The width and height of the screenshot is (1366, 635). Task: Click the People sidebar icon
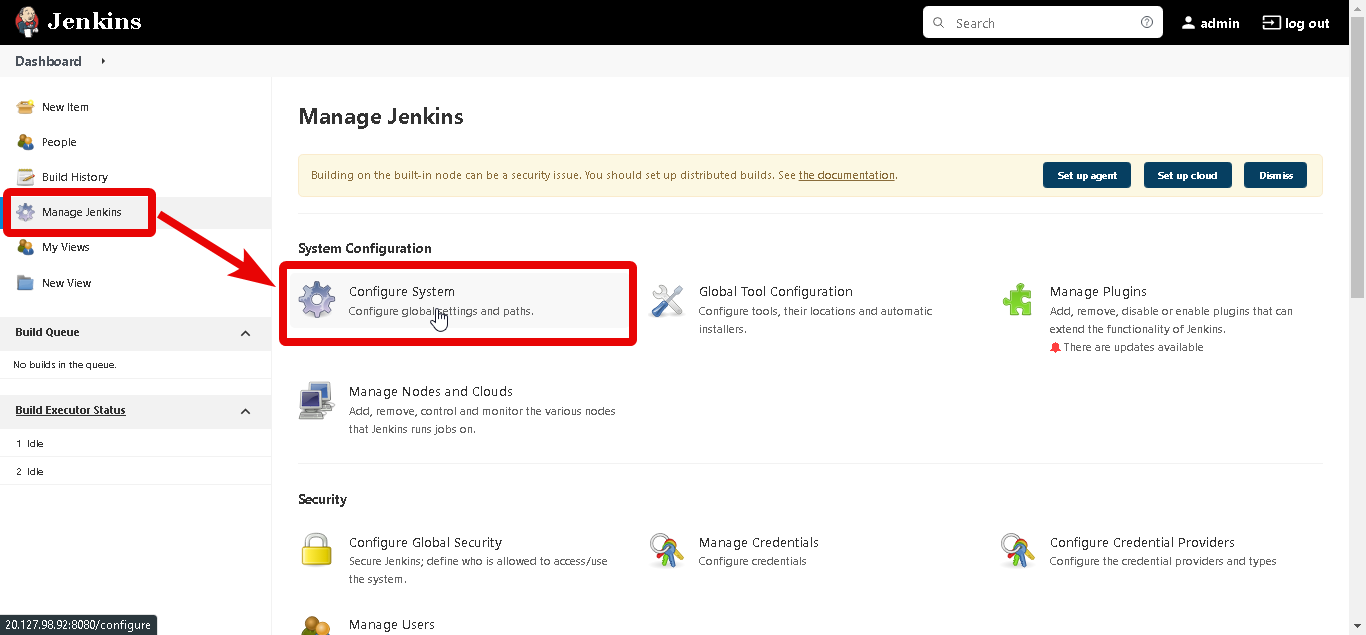(26, 142)
